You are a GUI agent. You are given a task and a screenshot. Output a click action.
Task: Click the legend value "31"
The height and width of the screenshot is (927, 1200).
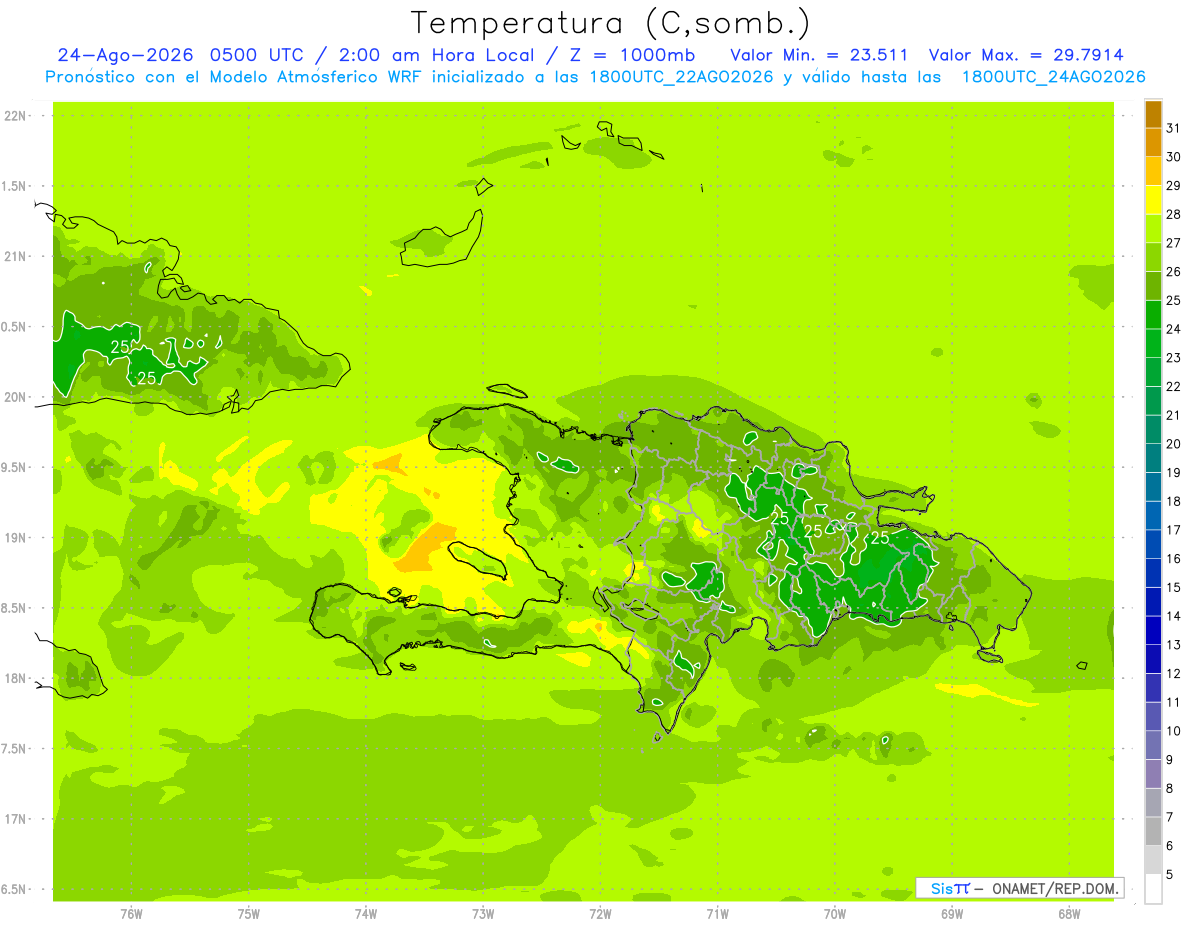pyautogui.click(x=1173, y=128)
